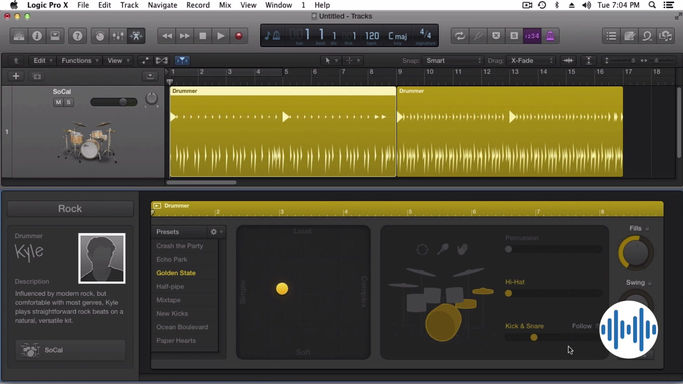The image size is (683, 384).
Task: Open the Note Pads button
Action: tap(629, 36)
